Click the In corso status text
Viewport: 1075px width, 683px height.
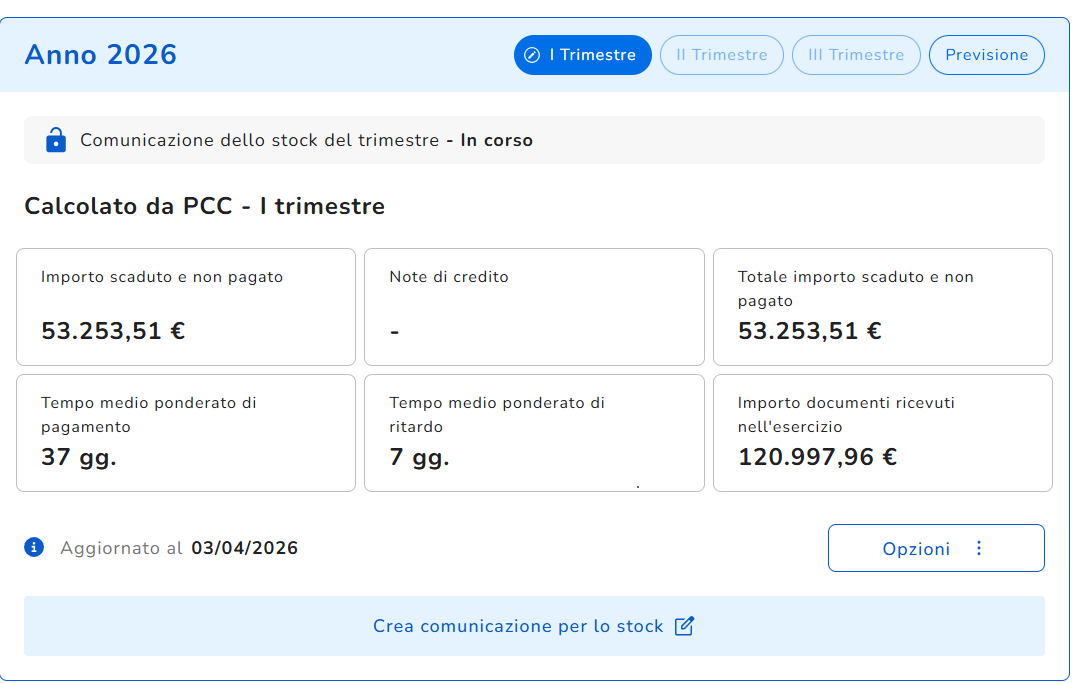point(496,140)
